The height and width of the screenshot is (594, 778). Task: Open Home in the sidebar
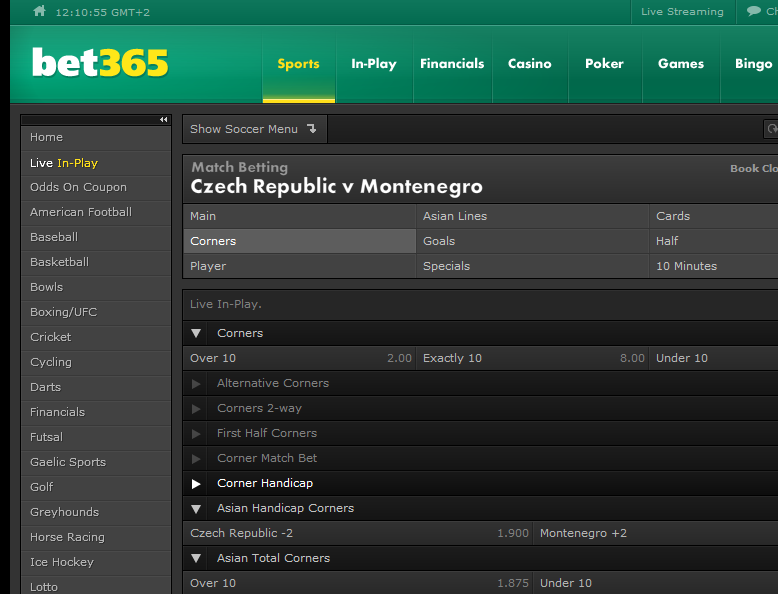[x=96, y=137]
